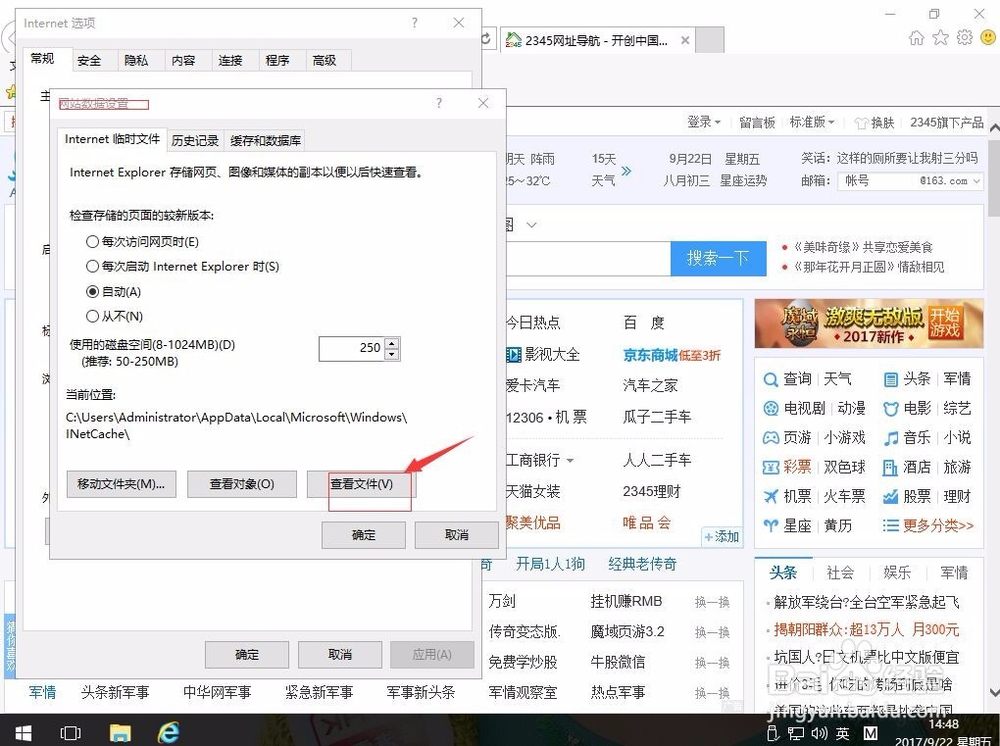1000x746 pixels.
Task: Click the 彩票 lottery ticket icon
Action: tap(770, 466)
